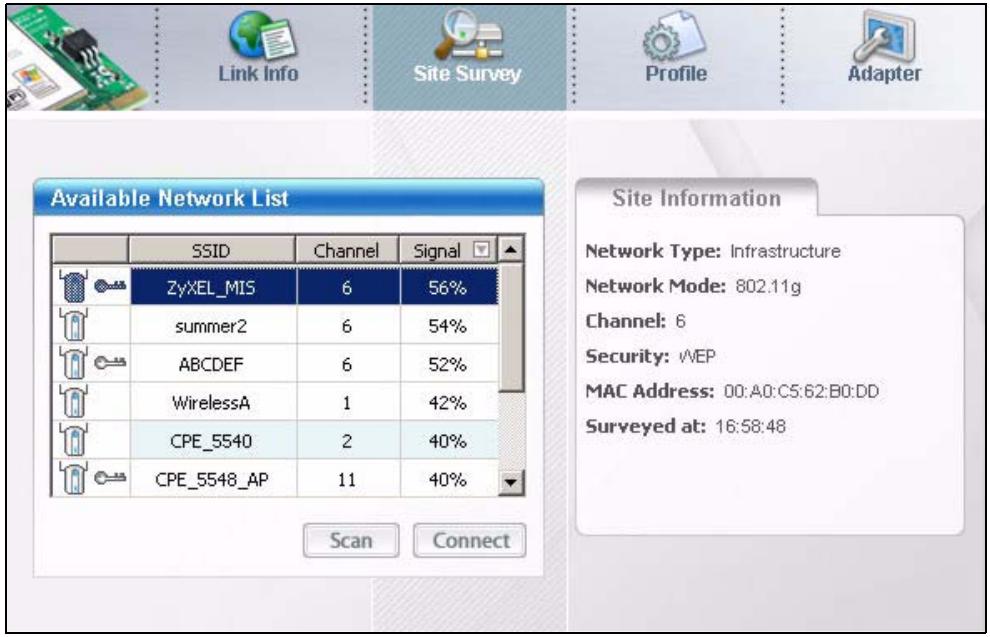This screenshot has height=637, width=990.
Task: Sort list by Signal column header
Action: tap(448, 250)
